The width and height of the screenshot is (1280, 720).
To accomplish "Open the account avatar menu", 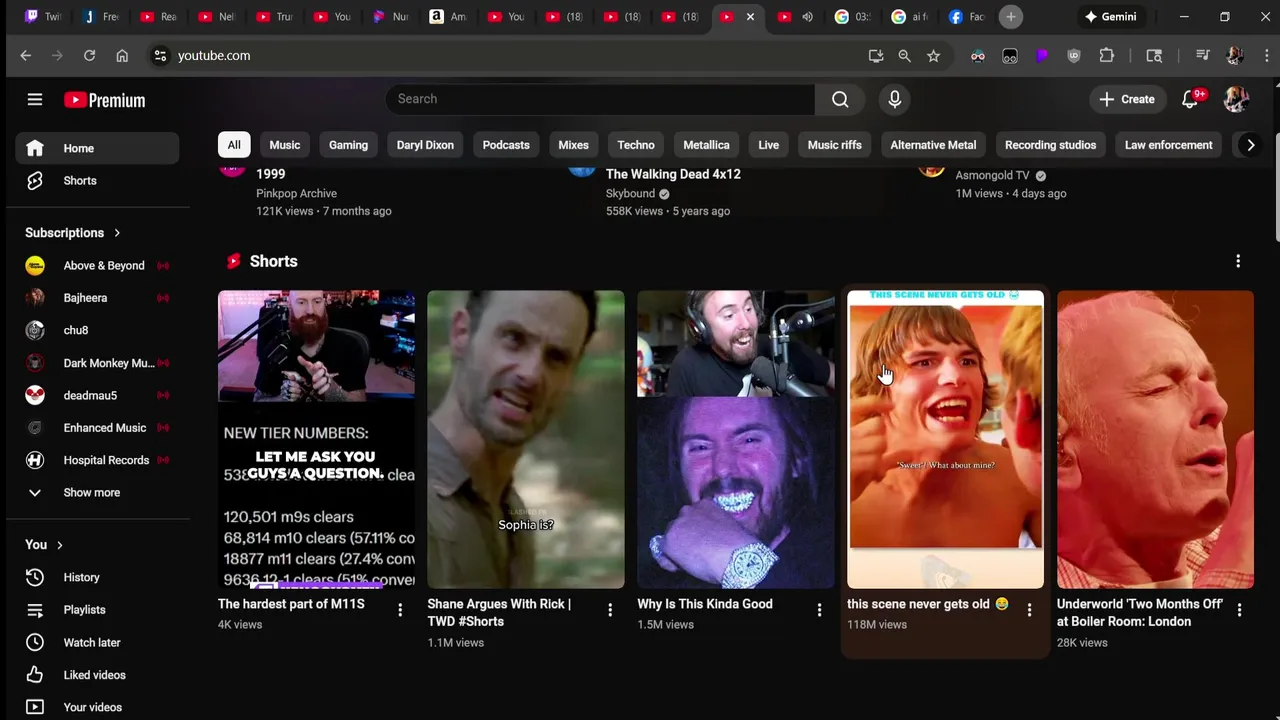I will pyautogui.click(x=1236, y=99).
